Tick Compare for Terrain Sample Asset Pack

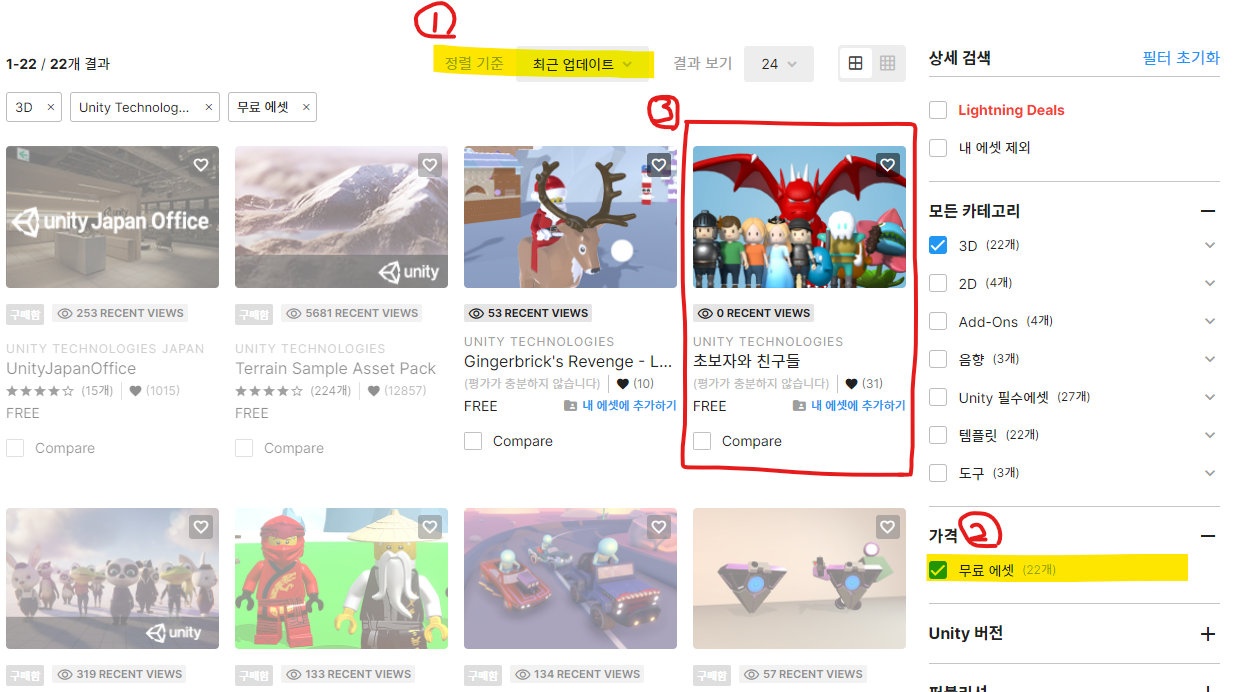pyautogui.click(x=244, y=448)
